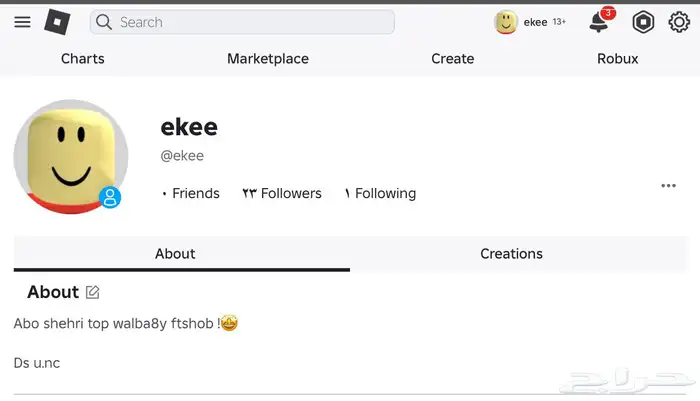View the Friends list
This screenshot has width=700, height=401.
[194, 194]
